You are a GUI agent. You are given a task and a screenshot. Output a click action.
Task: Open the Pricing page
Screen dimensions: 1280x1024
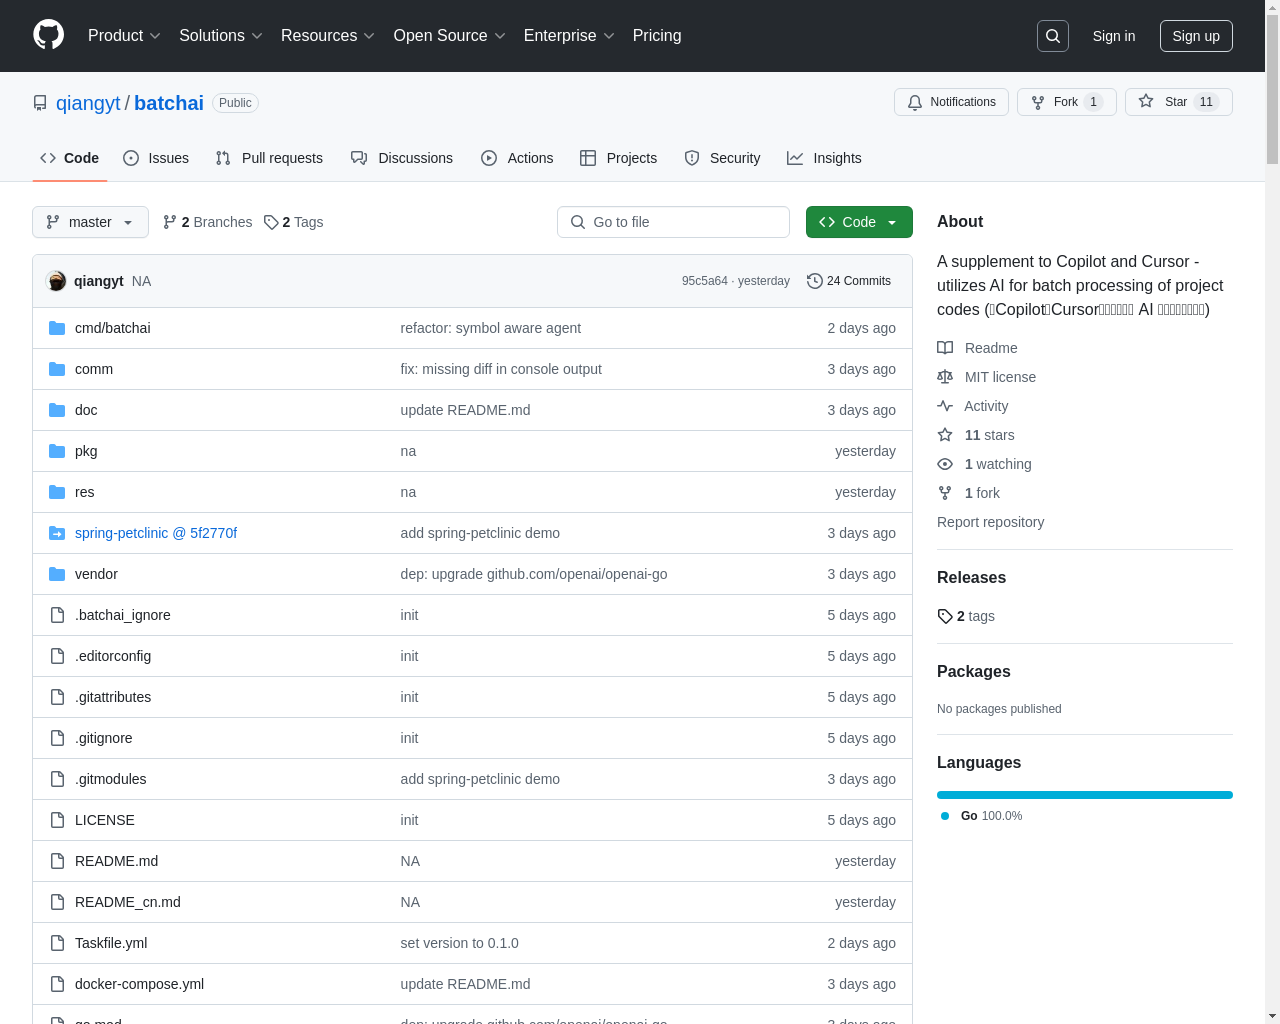tap(657, 36)
